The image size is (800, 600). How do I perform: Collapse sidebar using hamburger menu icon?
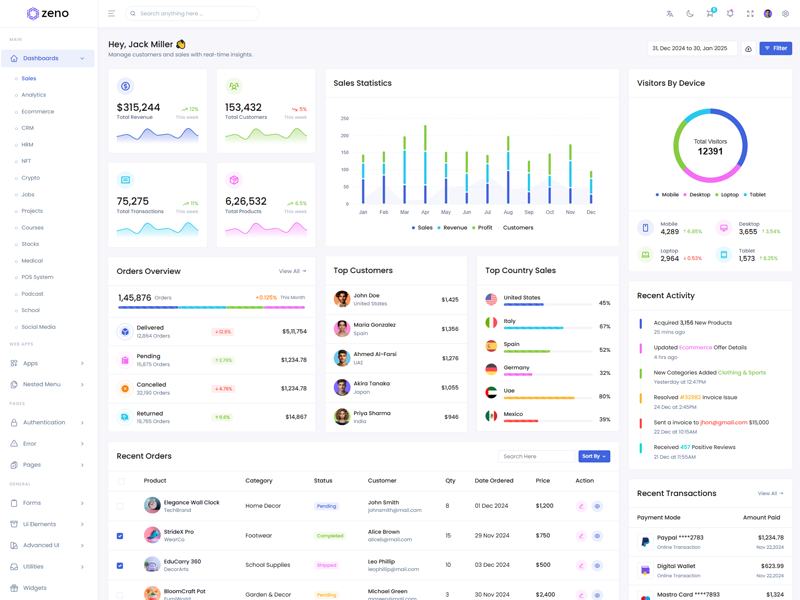[x=111, y=14]
